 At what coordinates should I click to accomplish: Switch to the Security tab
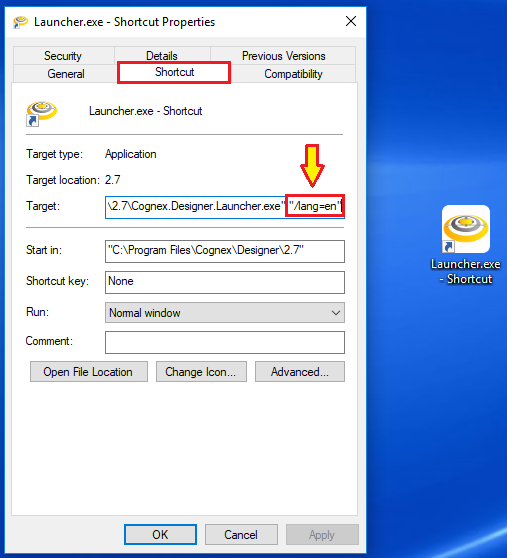63,56
